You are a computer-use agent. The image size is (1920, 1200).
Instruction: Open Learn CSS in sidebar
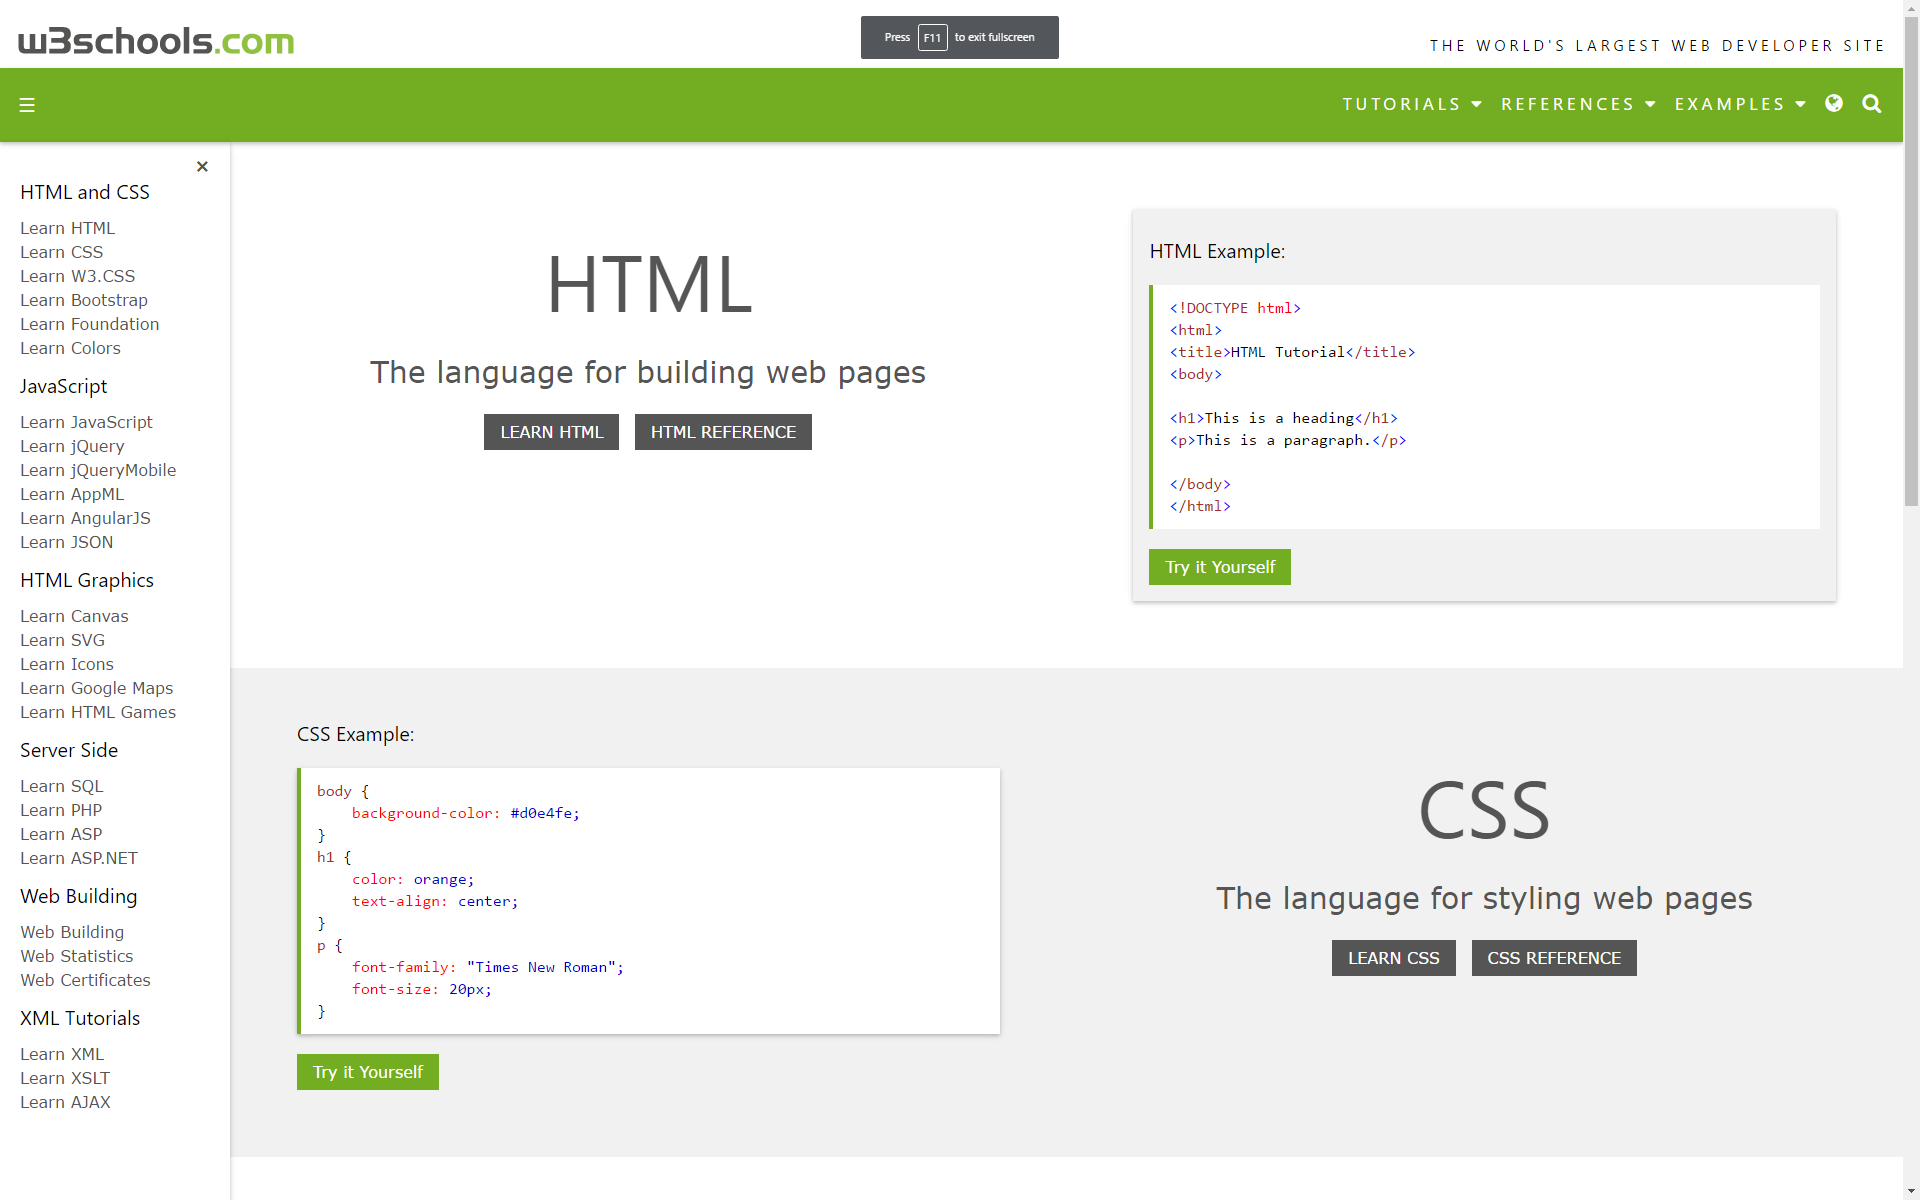coord(62,252)
